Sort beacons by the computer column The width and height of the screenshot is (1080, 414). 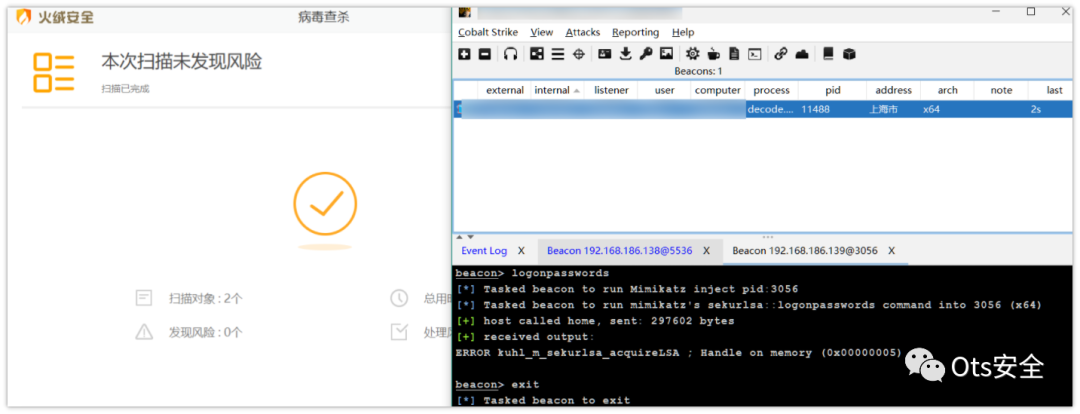(718, 90)
